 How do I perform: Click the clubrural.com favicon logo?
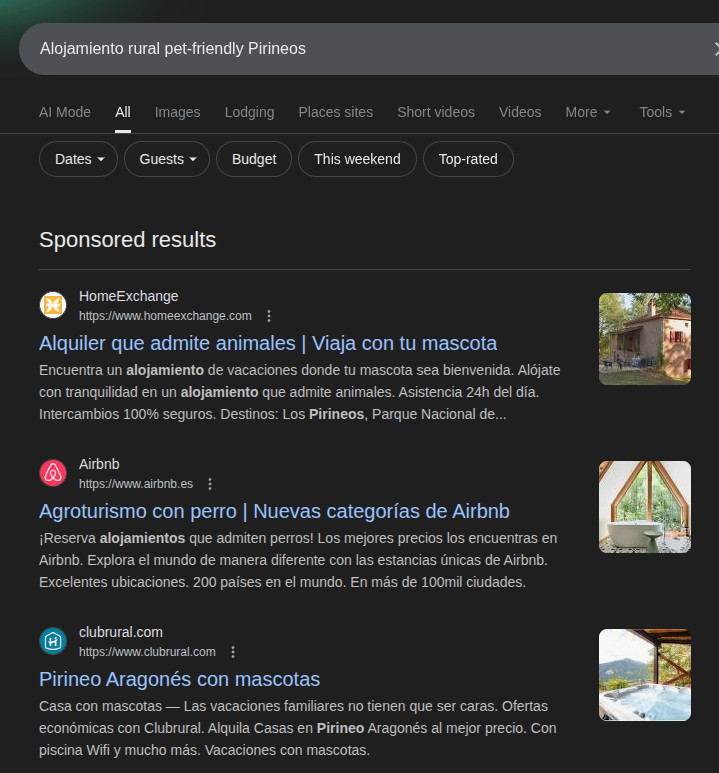point(53,641)
